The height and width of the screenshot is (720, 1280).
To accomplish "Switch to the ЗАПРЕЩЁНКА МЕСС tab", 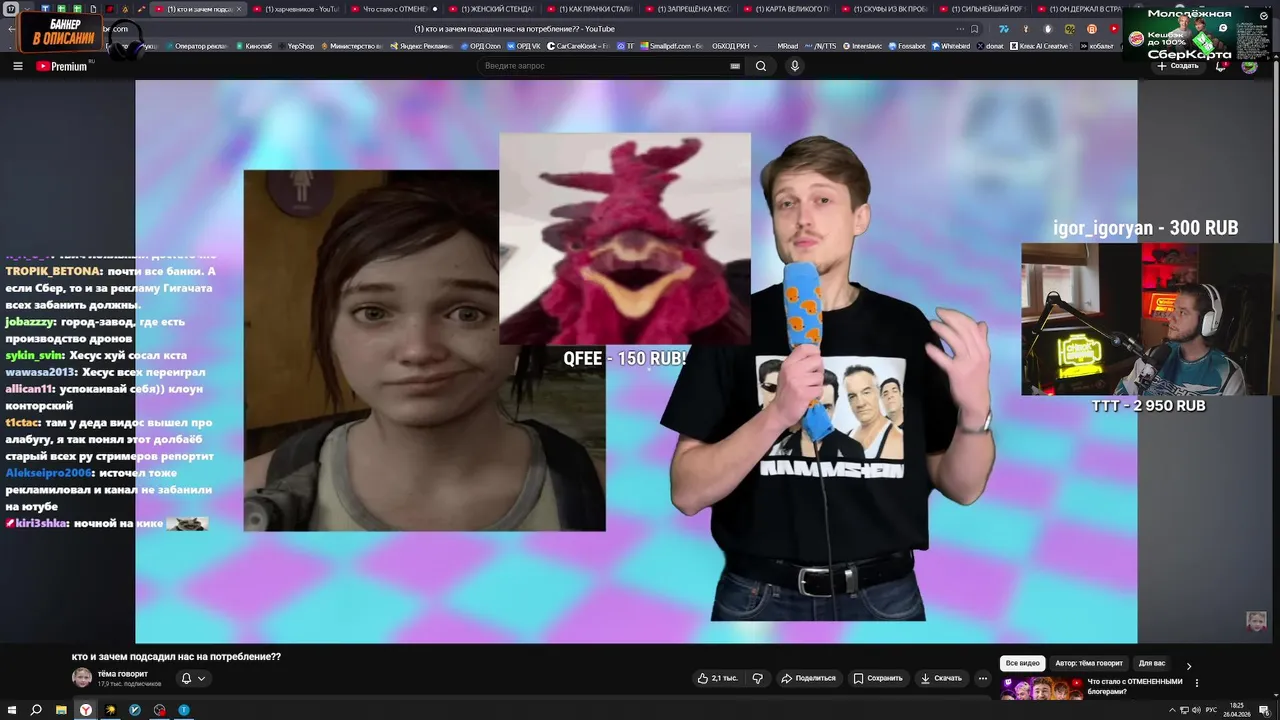I will [688, 9].
